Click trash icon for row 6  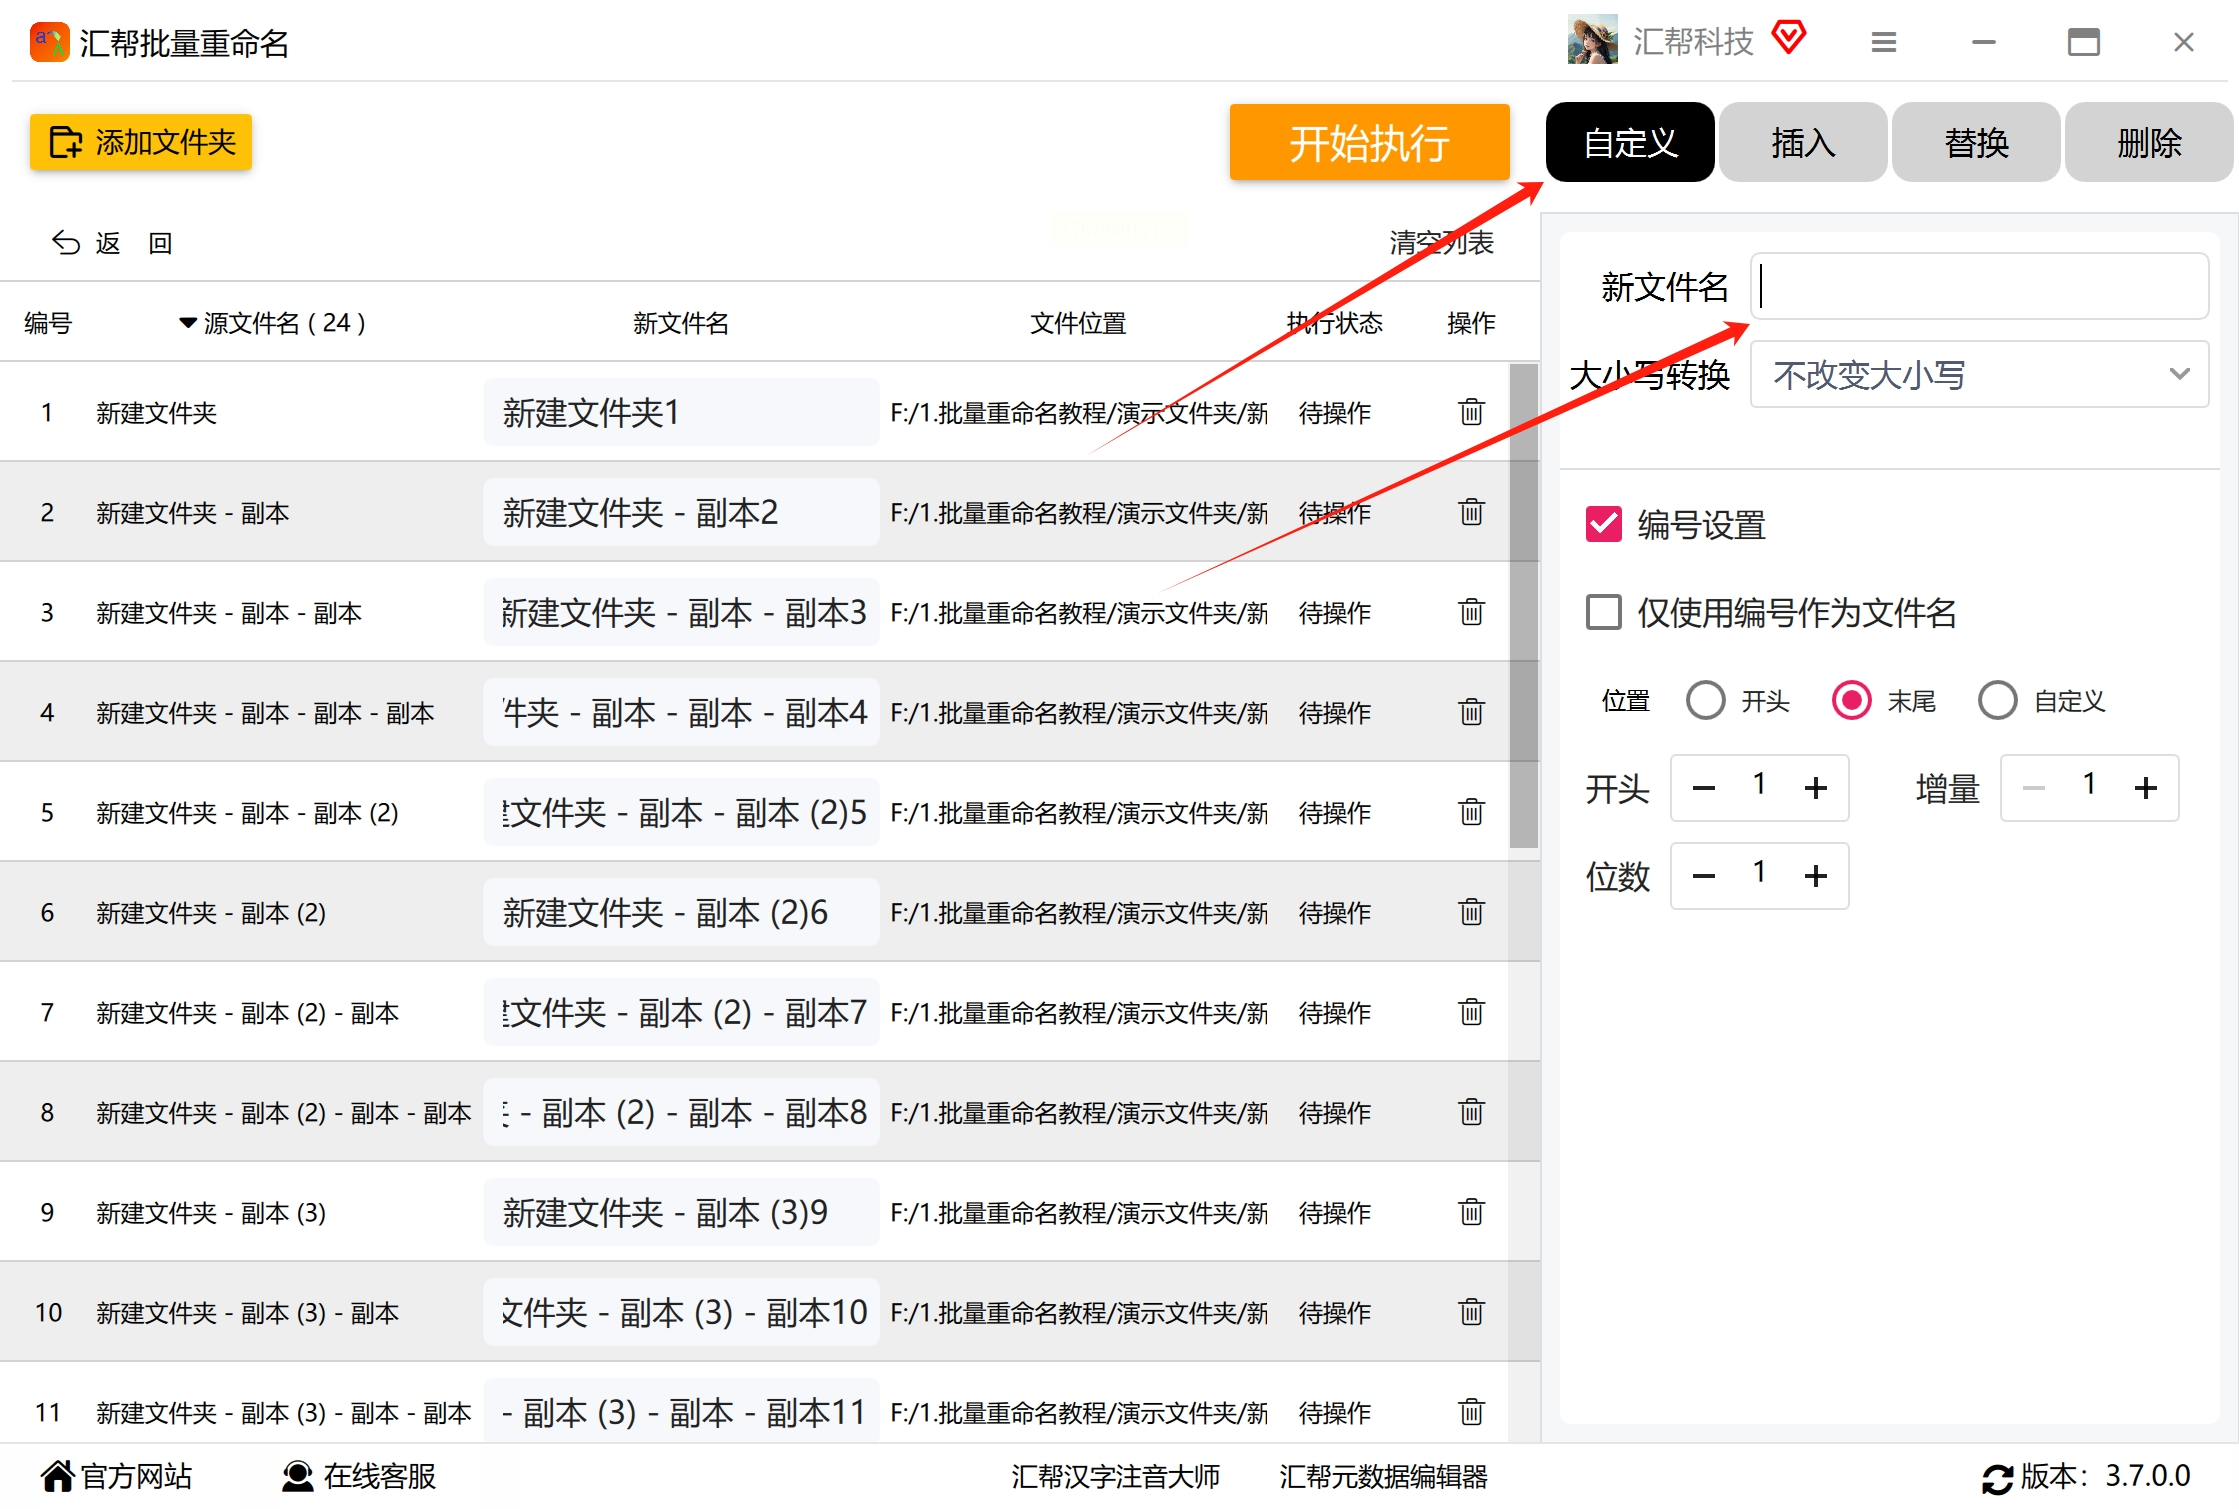point(1470,912)
